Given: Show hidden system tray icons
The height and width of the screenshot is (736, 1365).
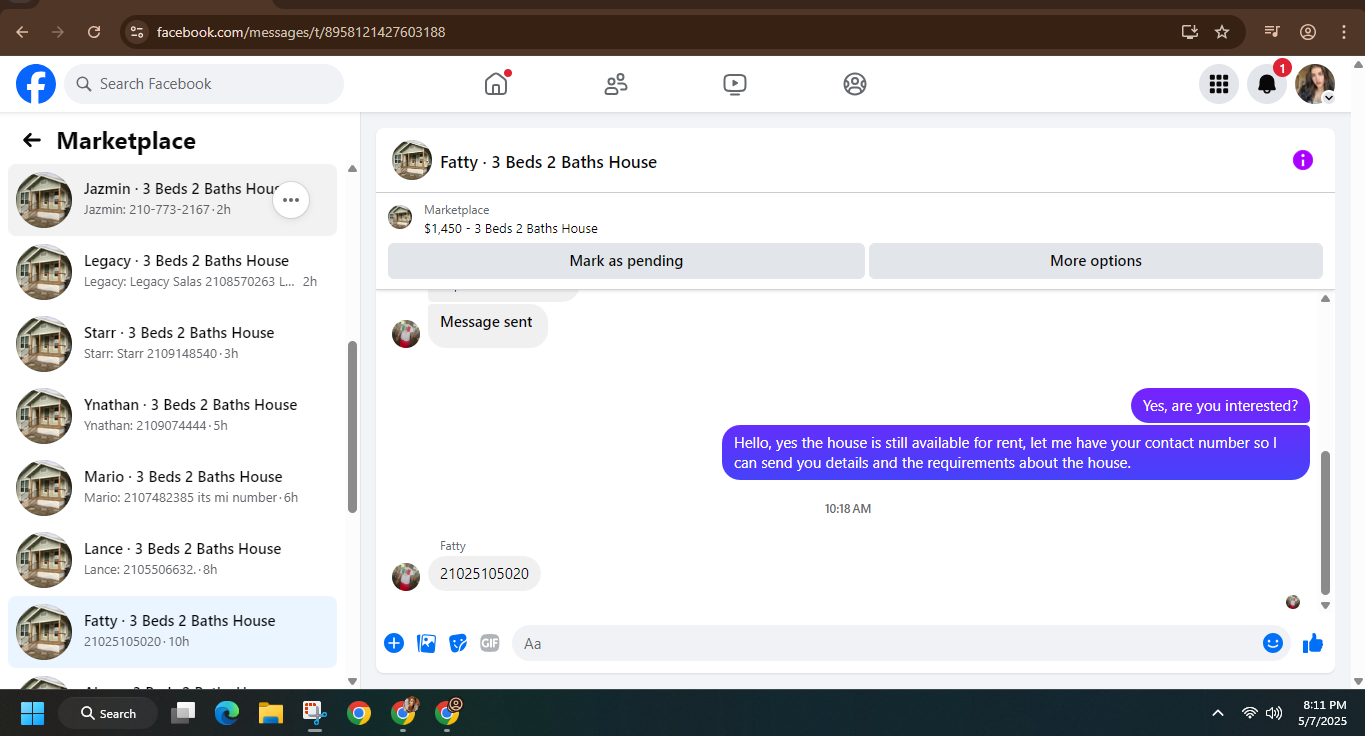Looking at the screenshot, I should [1218, 713].
